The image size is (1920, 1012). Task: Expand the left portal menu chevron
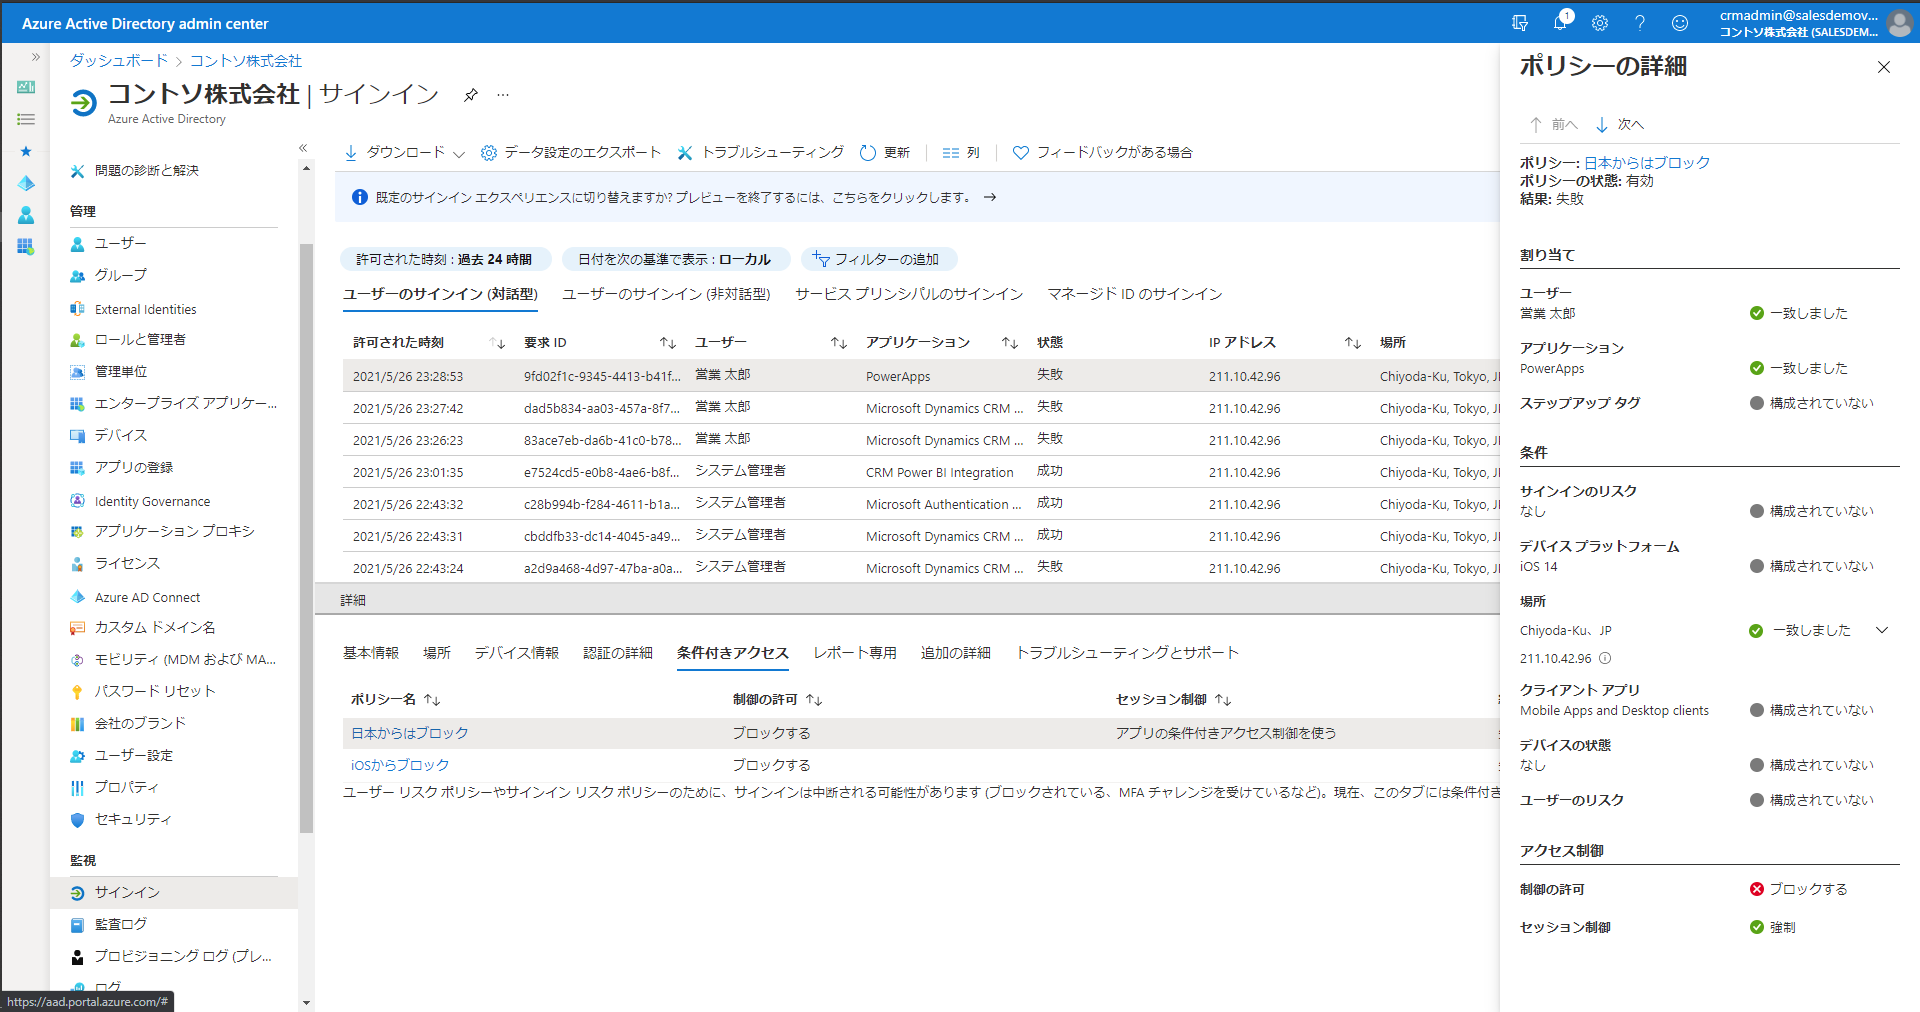pyautogui.click(x=36, y=57)
